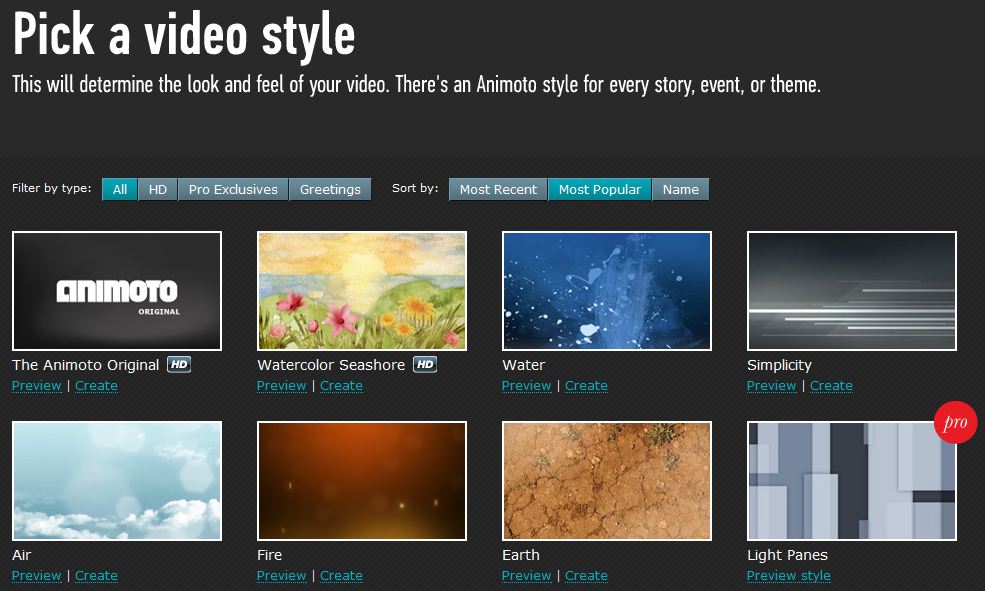Create video with The Animoto Original
The image size is (985, 591).
pos(97,386)
